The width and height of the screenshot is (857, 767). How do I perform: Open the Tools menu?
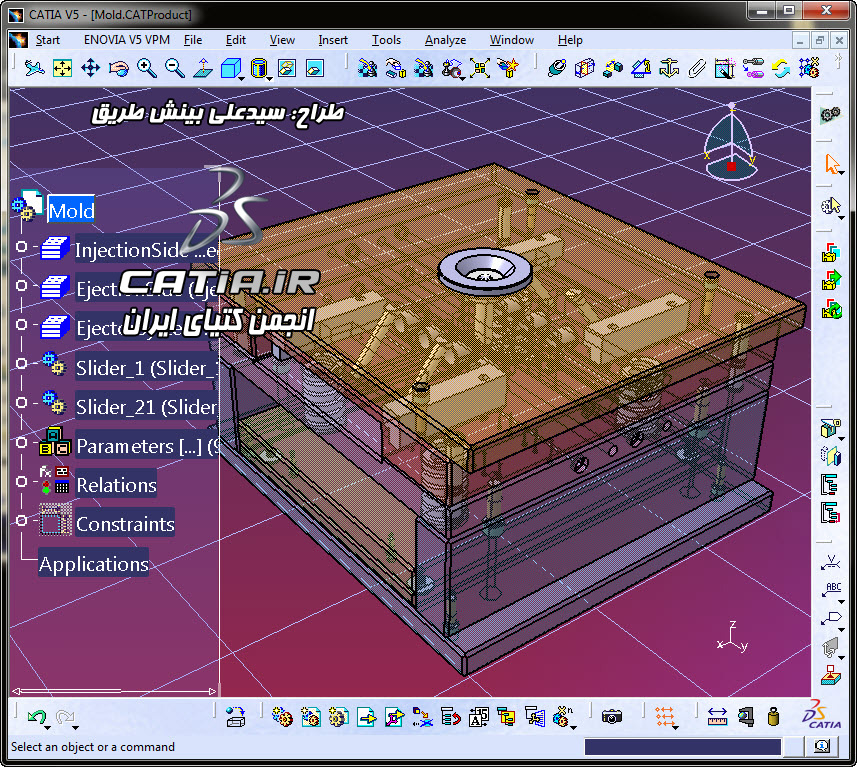click(x=386, y=40)
